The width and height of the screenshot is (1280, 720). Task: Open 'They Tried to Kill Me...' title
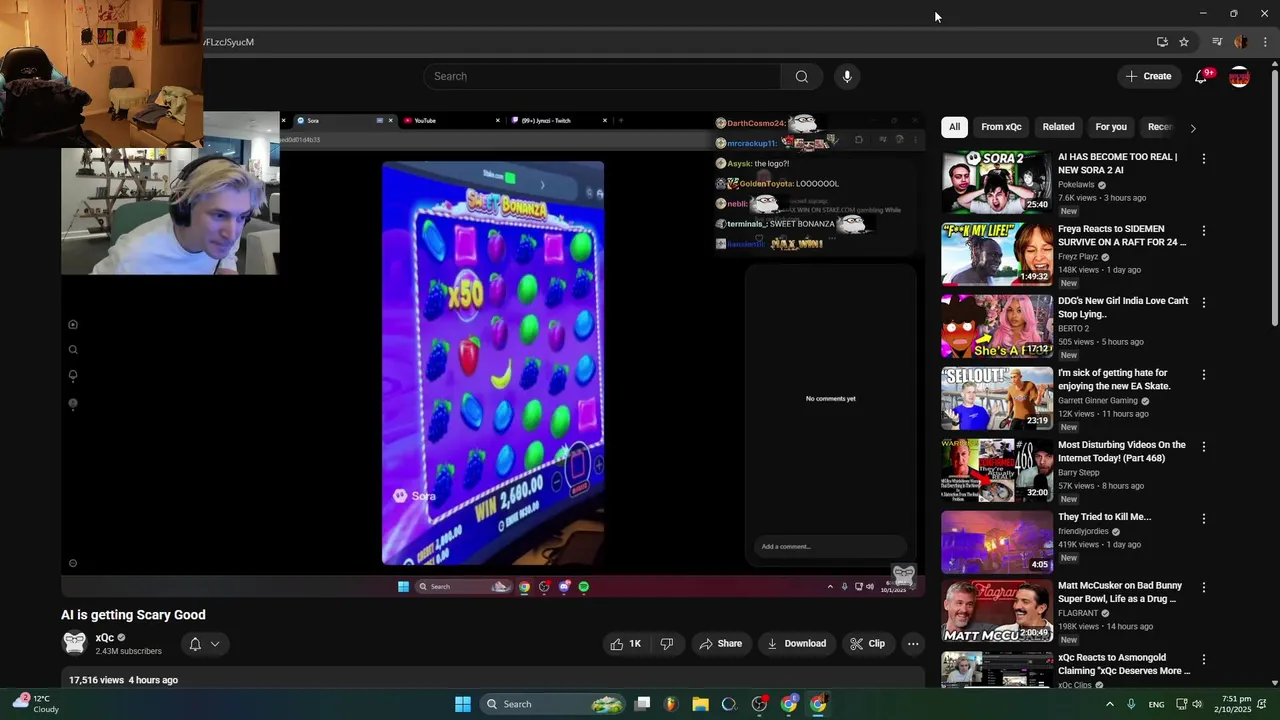pyautogui.click(x=1104, y=517)
